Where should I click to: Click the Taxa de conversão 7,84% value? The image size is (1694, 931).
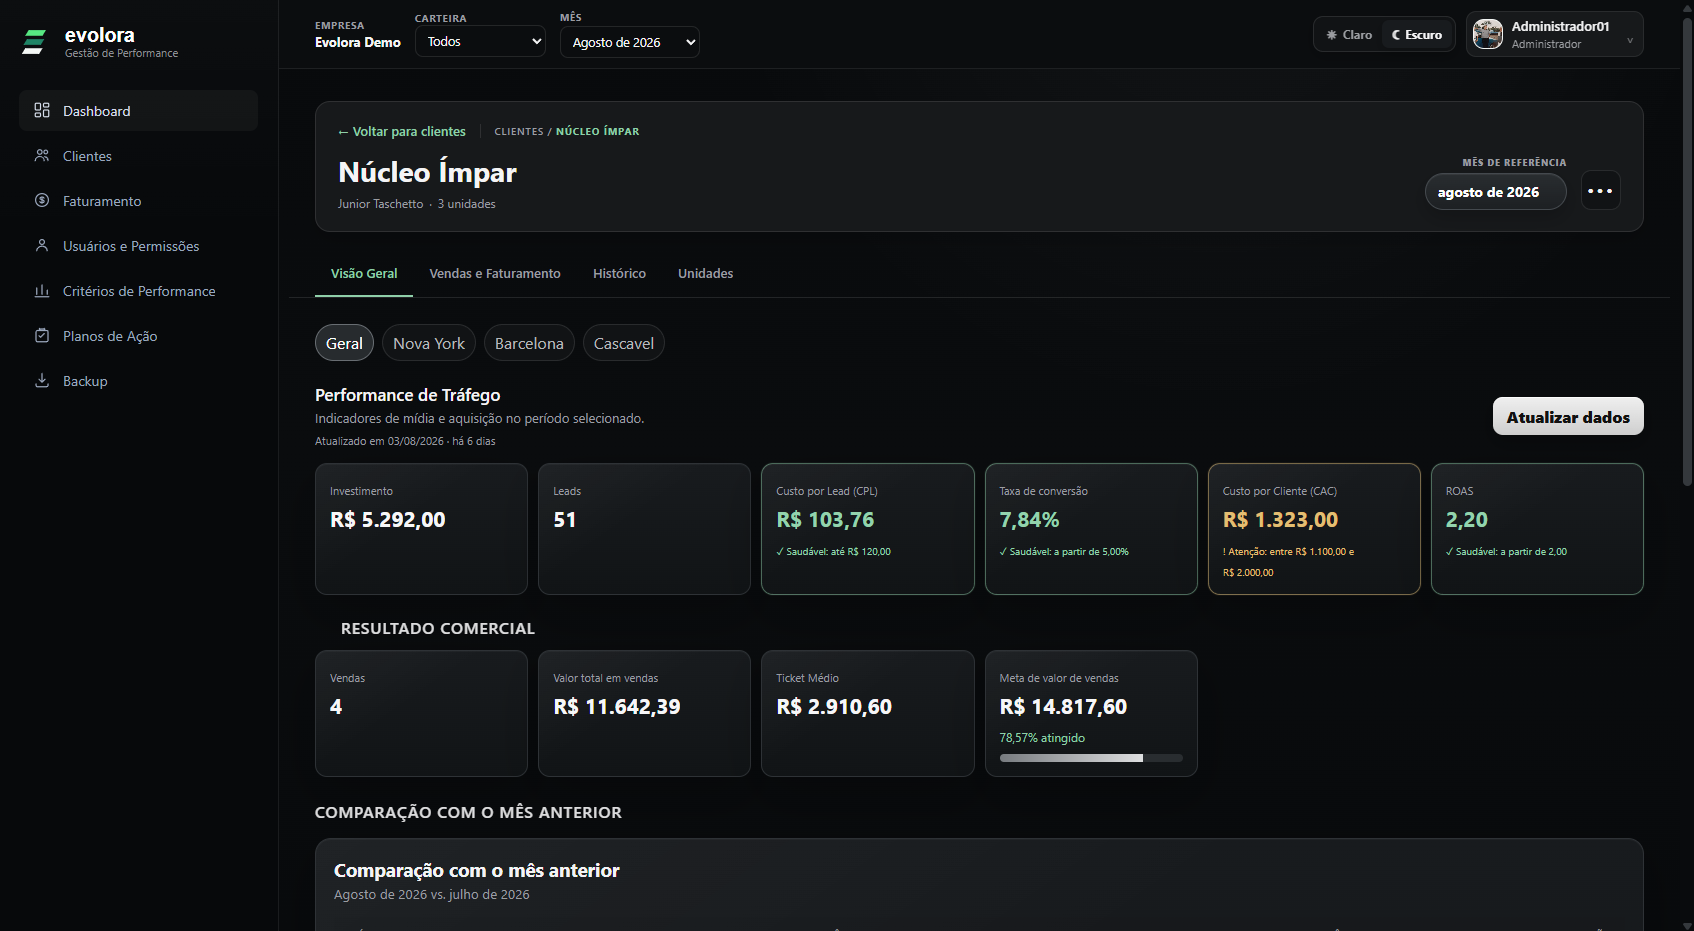(1029, 520)
